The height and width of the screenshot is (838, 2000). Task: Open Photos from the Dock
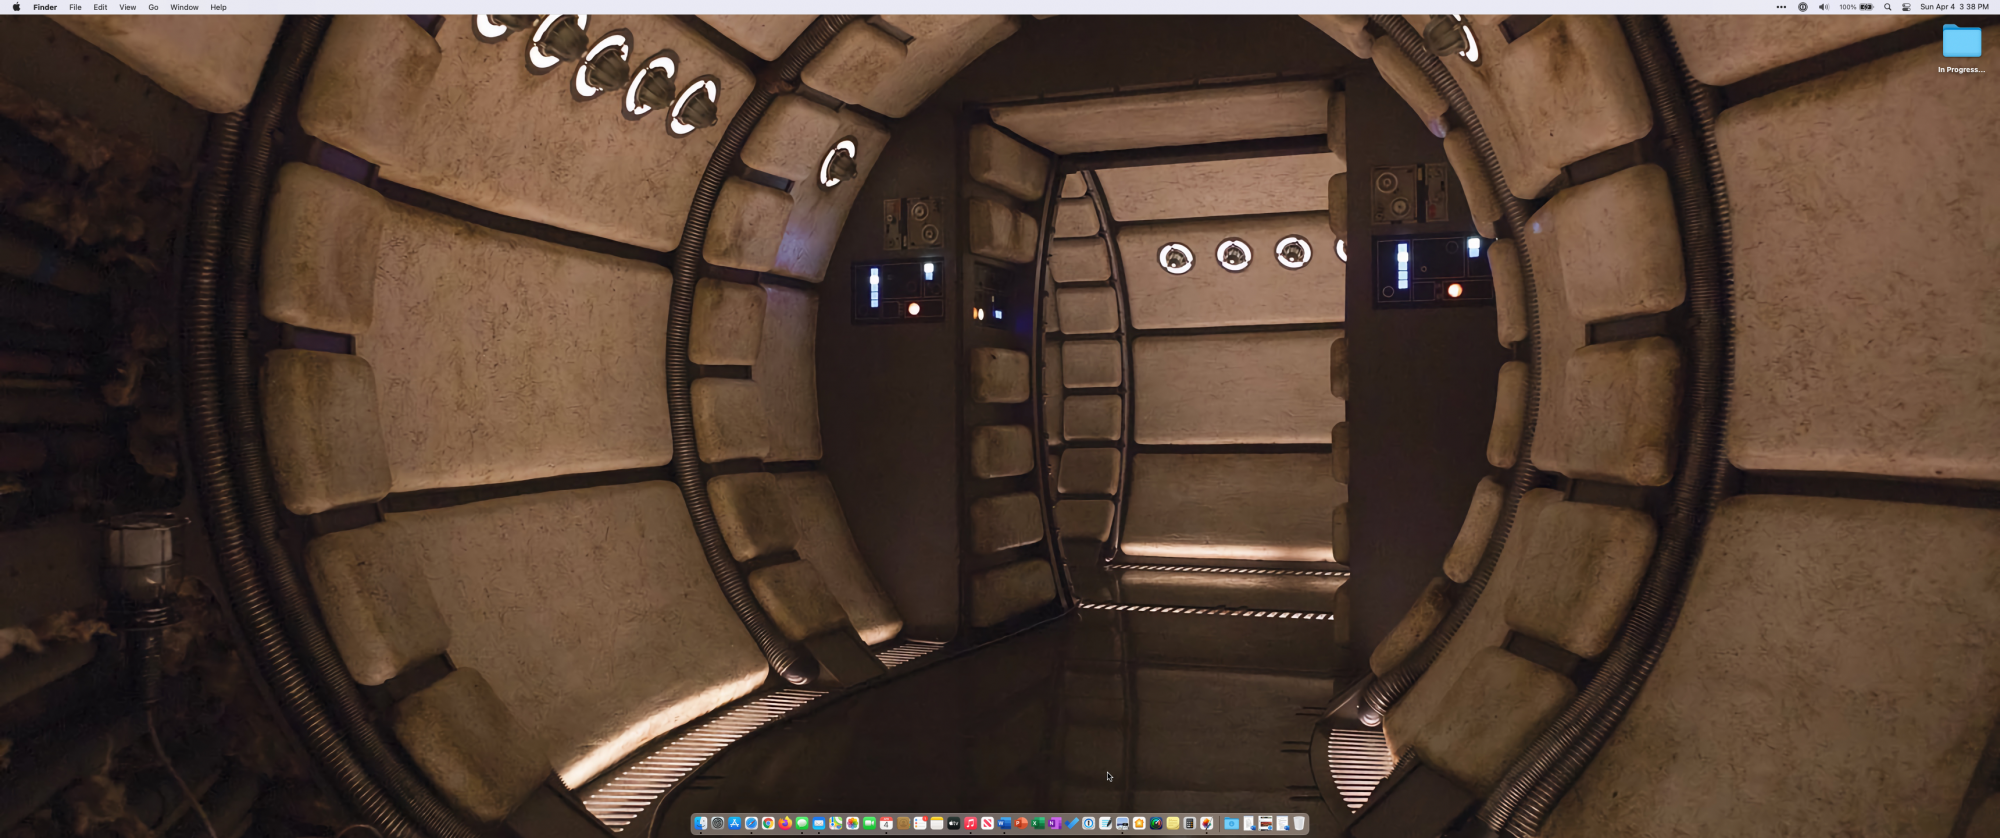[852, 823]
